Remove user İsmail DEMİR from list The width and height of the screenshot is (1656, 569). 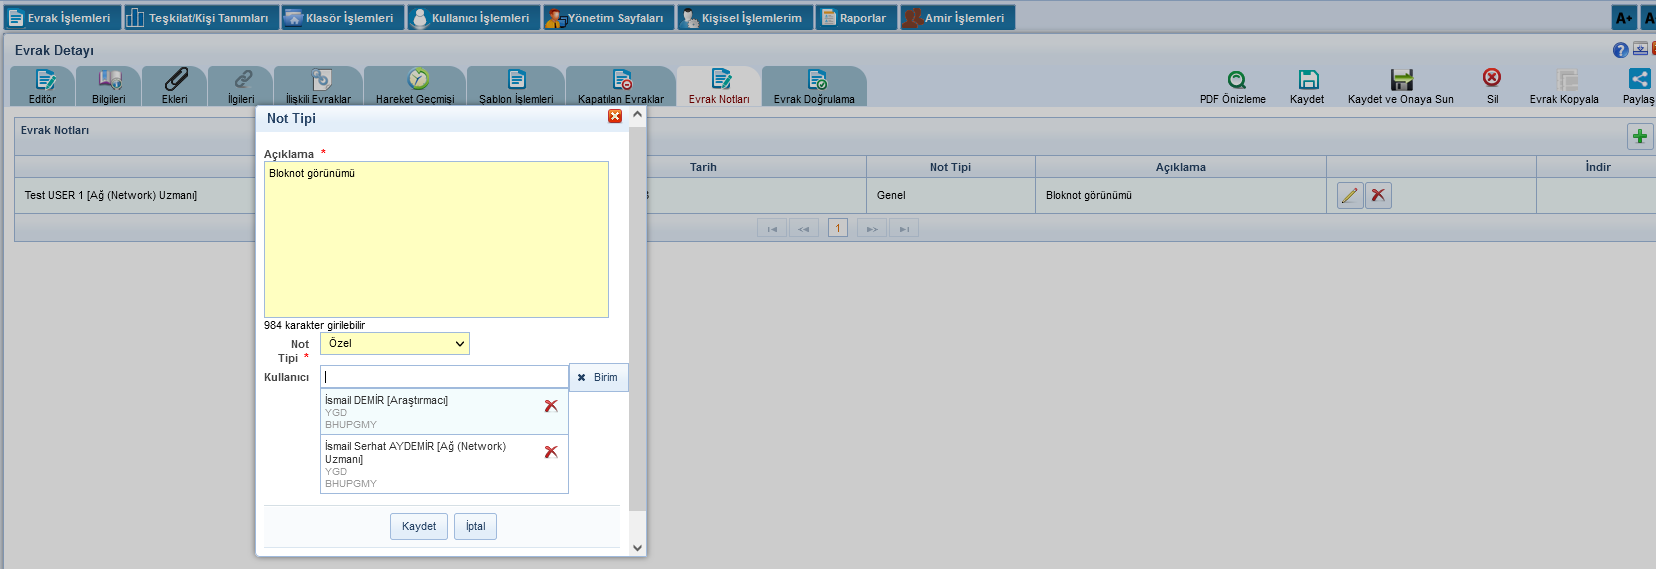pyautogui.click(x=551, y=406)
